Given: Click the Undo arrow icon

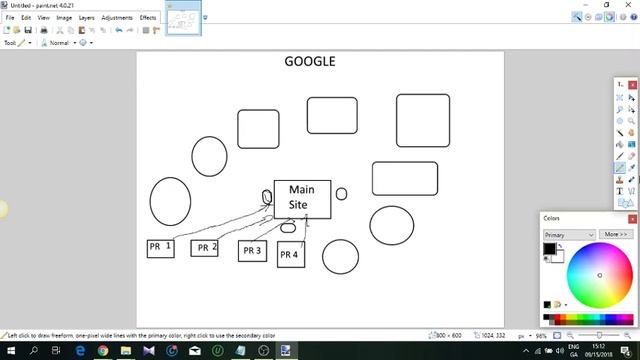Looking at the screenshot, I should pos(119,30).
